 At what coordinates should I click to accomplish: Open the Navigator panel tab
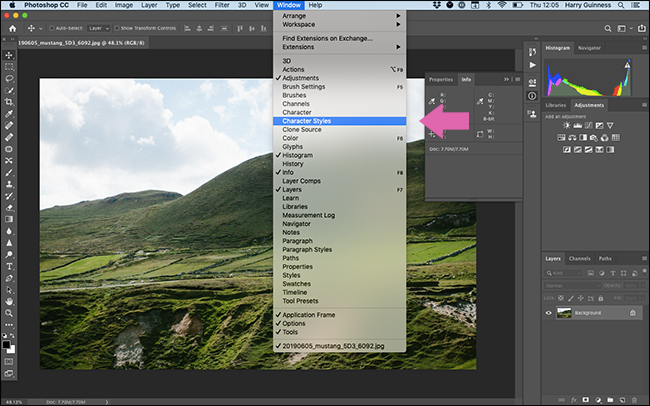[590, 47]
